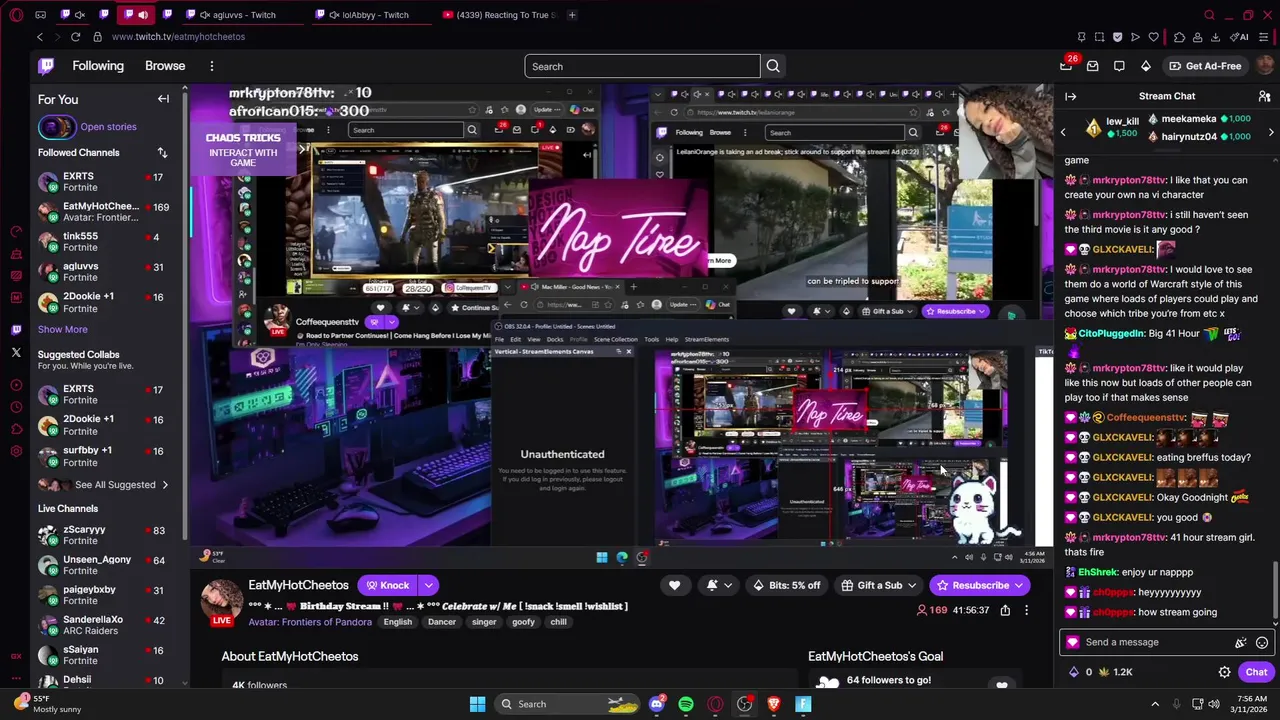Sort the Followed Channels list

(x=162, y=152)
